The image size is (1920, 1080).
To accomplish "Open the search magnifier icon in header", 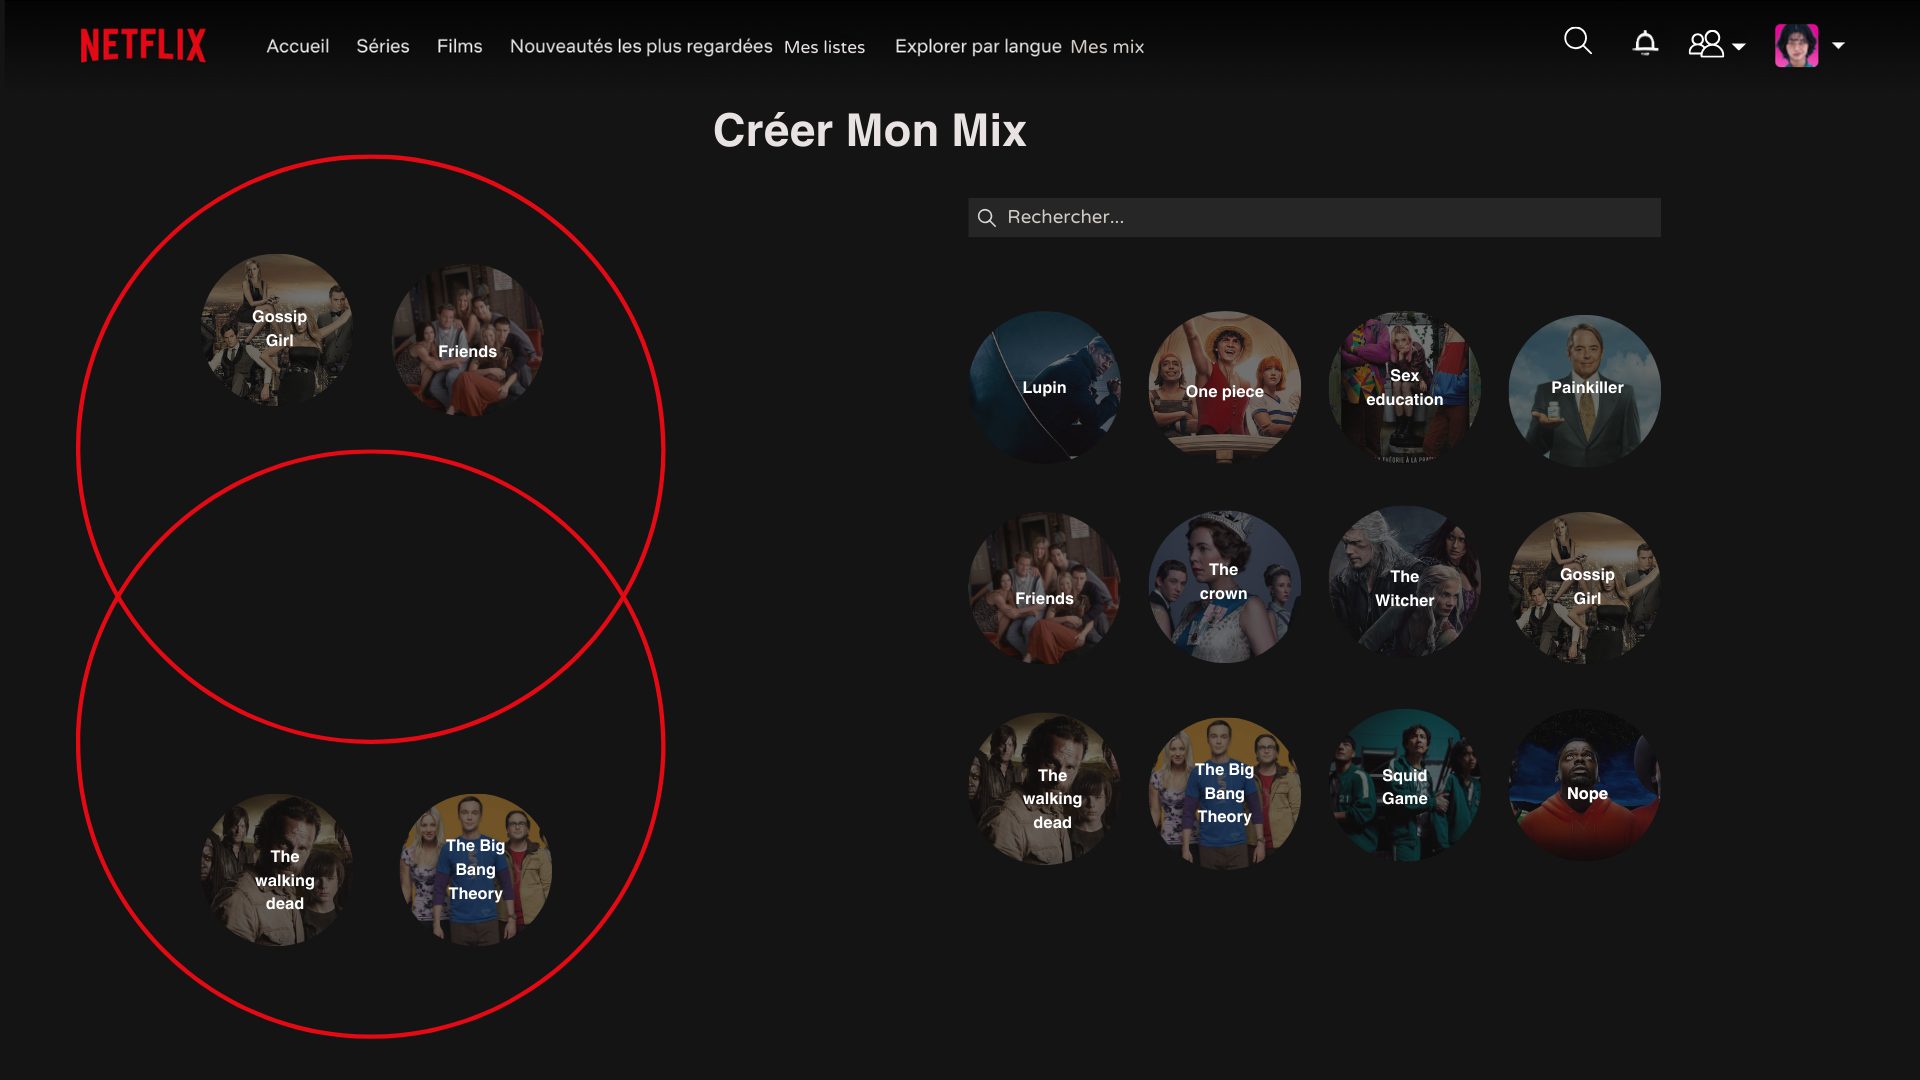I will (1577, 41).
